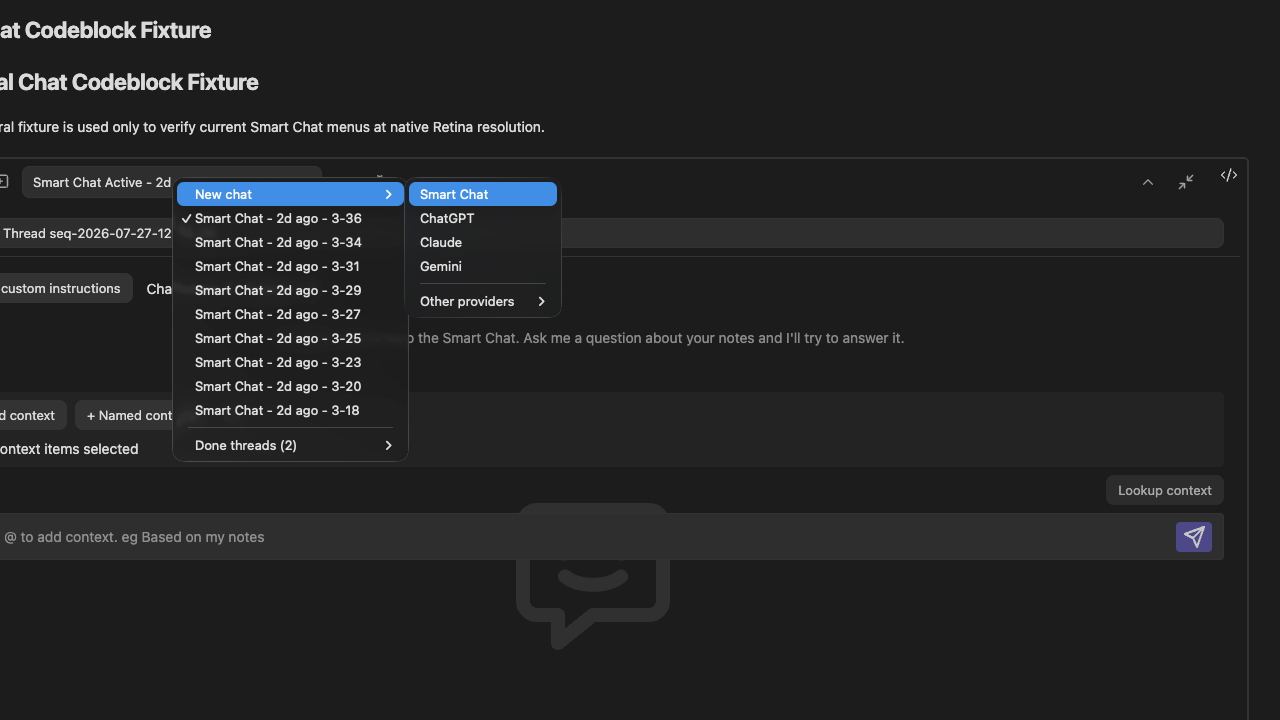This screenshot has height=720, width=1280.
Task: Click the Lookup context button
Action: point(1164,490)
